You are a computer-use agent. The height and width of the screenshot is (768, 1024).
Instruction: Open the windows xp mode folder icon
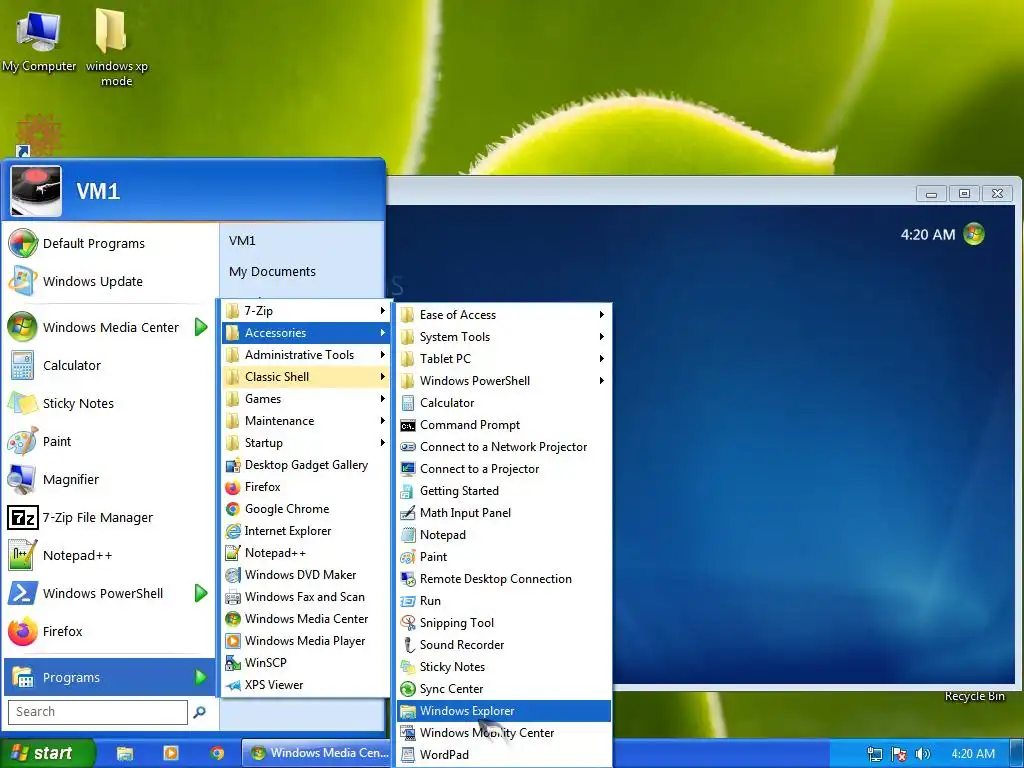coord(116,47)
